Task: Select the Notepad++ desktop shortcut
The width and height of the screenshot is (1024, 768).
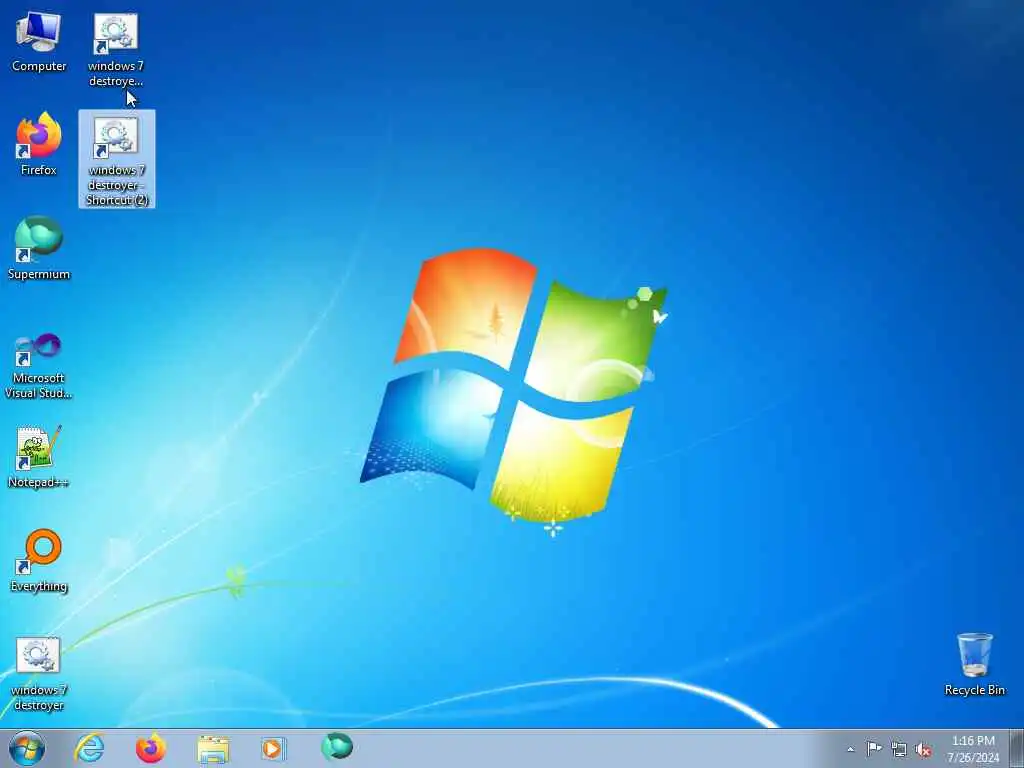Action: 39,456
